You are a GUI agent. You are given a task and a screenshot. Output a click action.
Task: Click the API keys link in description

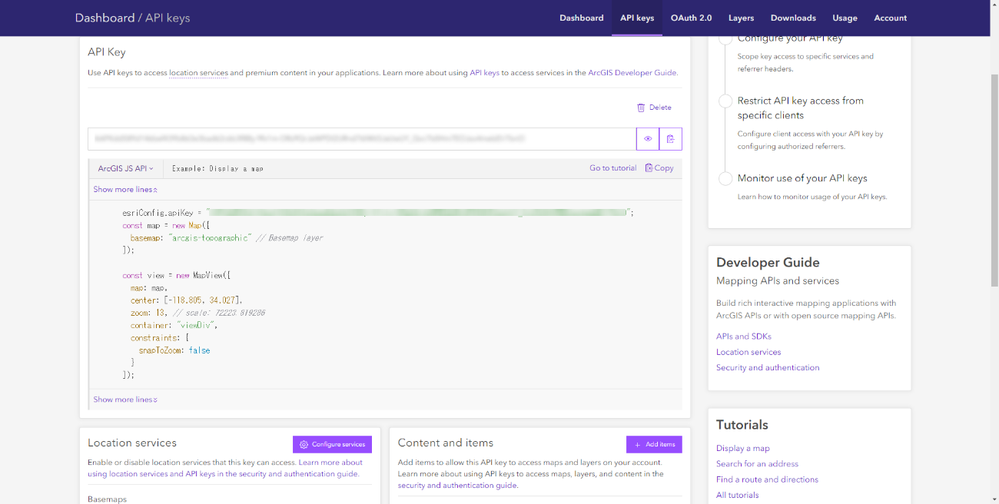click(x=484, y=73)
